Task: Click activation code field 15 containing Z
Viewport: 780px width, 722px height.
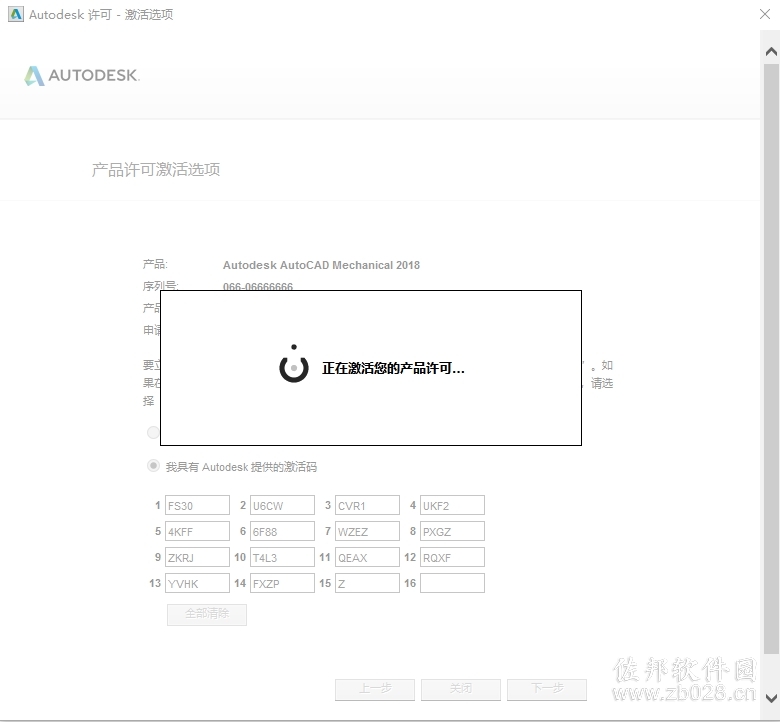Action: click(367, 583)
